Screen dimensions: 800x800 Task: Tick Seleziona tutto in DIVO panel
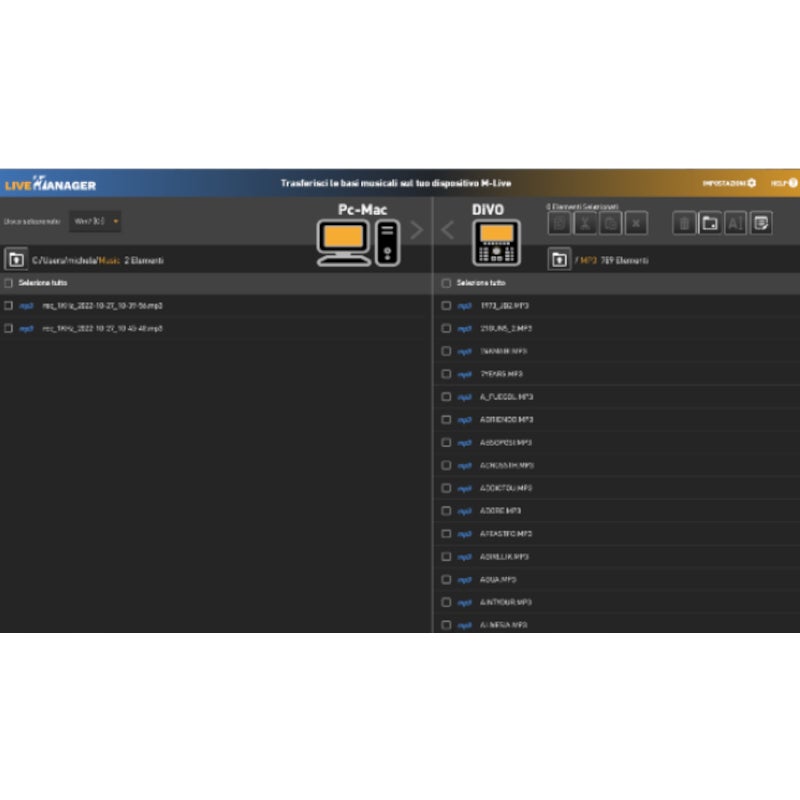pos(446,283)
